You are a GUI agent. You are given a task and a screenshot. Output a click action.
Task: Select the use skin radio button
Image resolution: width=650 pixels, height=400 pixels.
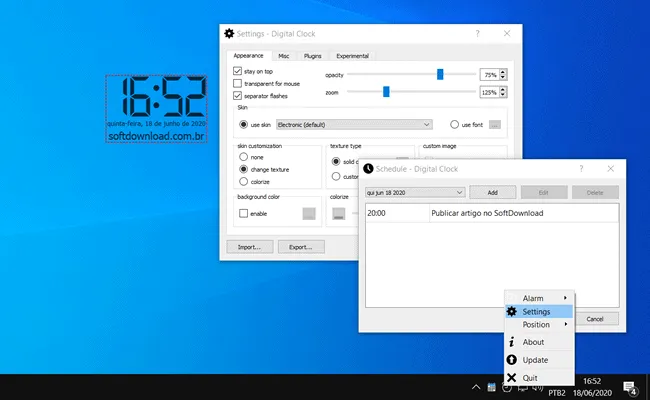point(243,124)
